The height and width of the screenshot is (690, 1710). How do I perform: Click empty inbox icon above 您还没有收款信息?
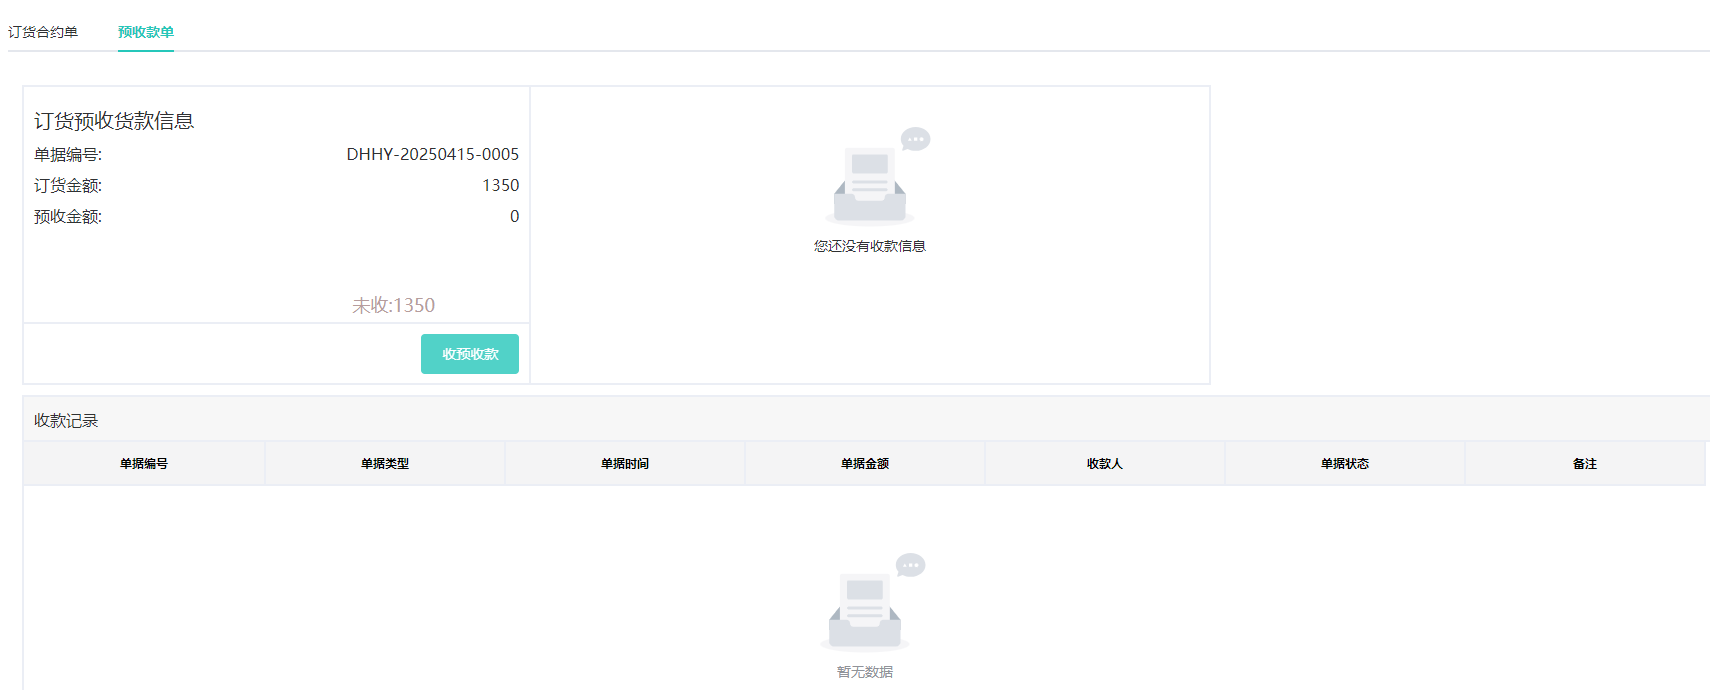[x=872, y=180]
